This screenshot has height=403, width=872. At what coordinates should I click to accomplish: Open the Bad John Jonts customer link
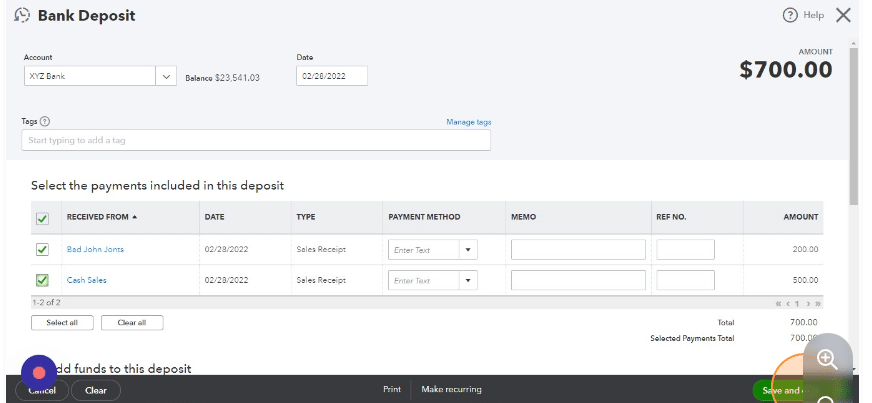point(95,249)
